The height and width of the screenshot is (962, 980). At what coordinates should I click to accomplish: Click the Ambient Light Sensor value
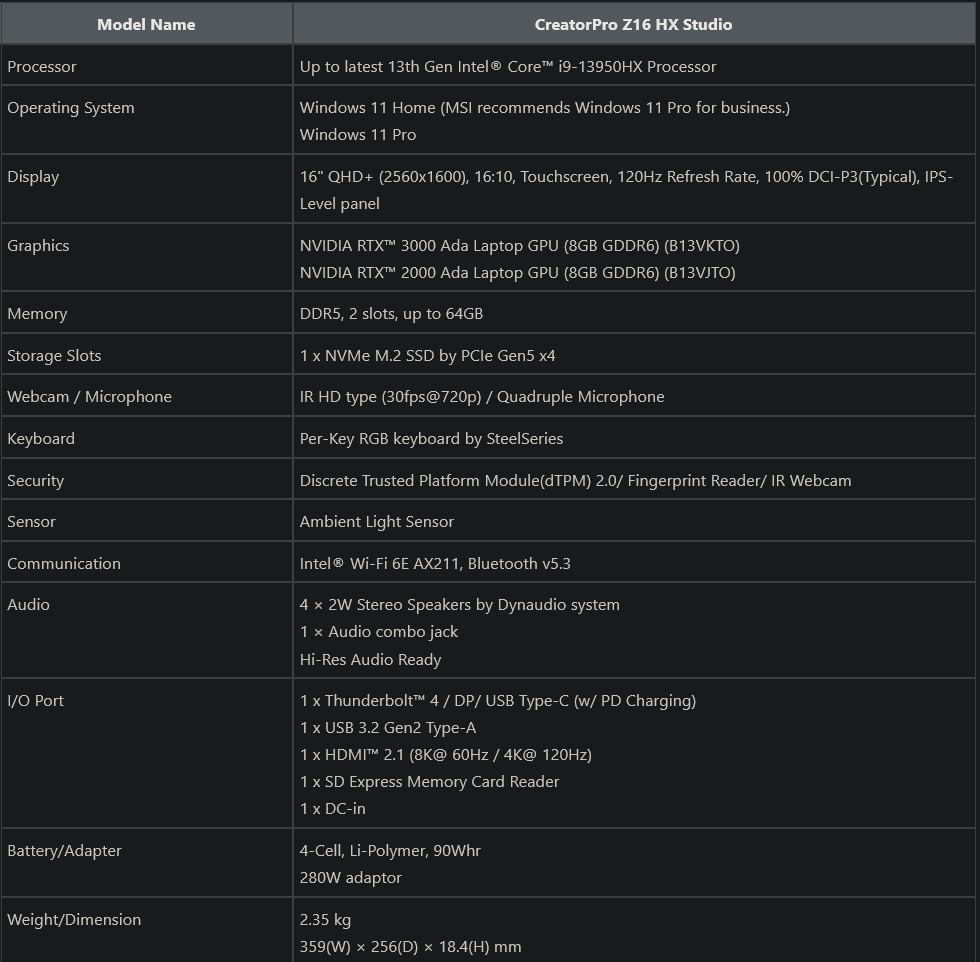[376, 522]
